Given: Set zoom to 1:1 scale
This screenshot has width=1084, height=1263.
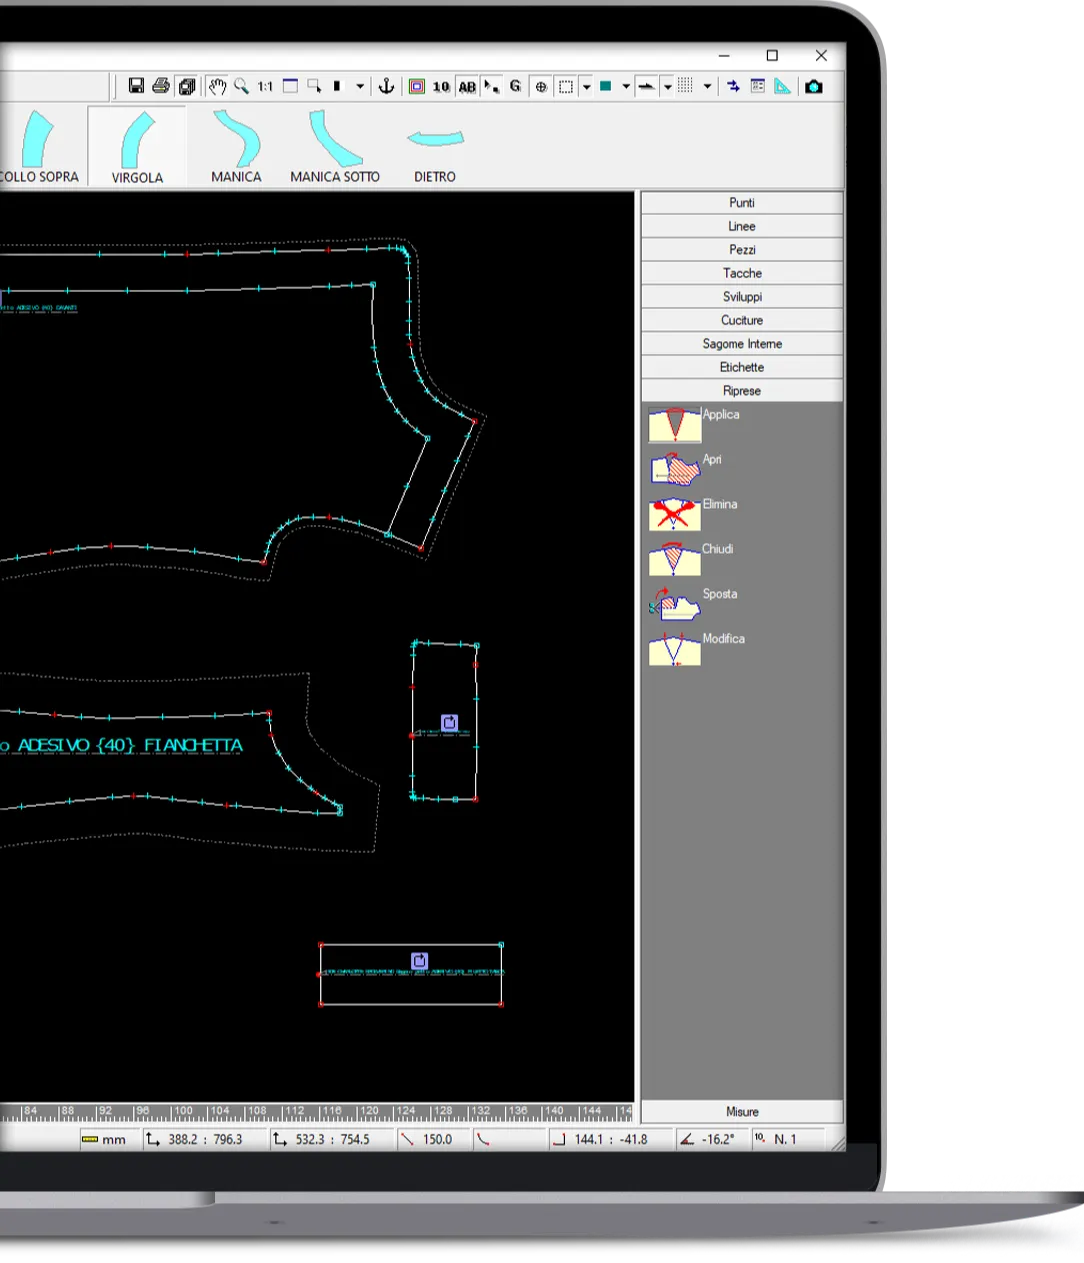Looking at the screenshot, I should (x=265, y=87).
